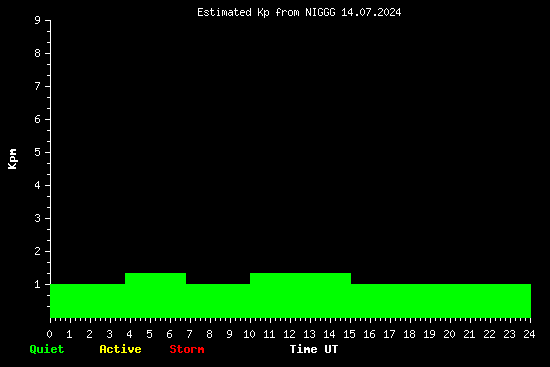Click the 9 on the Kp axis
The image size is (550, 367).
(38, 20)
